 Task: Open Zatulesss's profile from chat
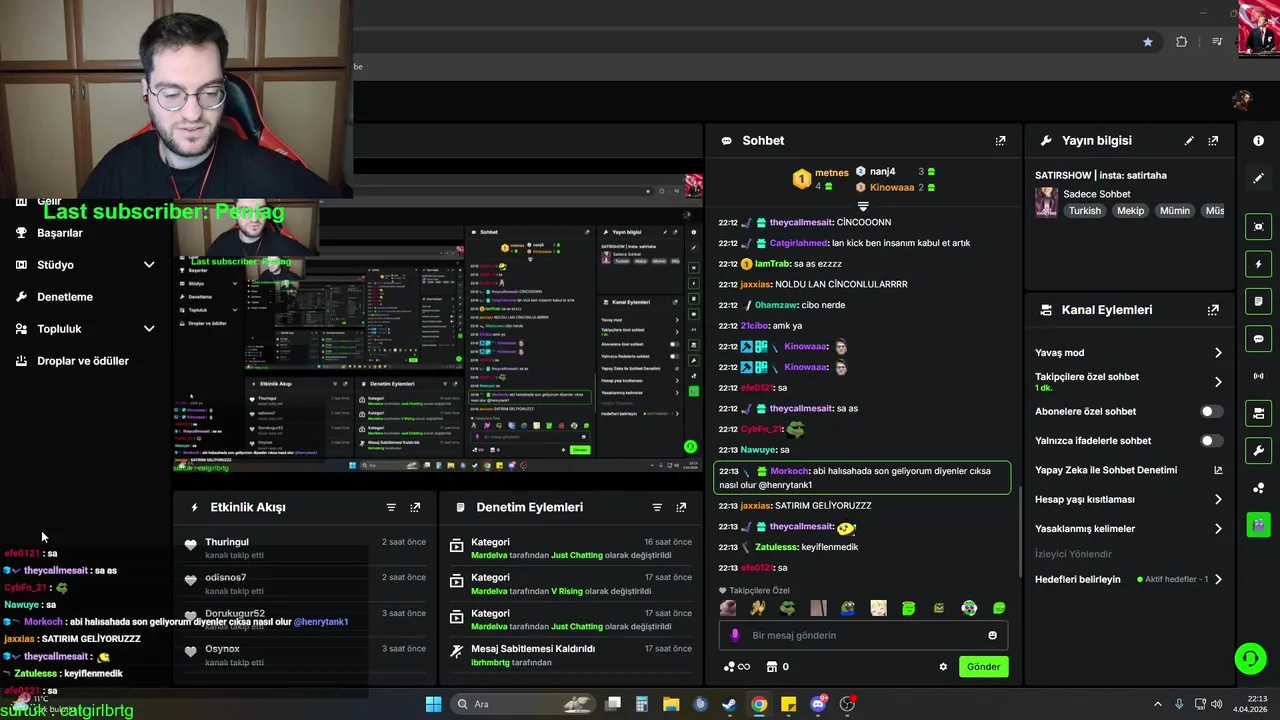[x=778, y=547]
